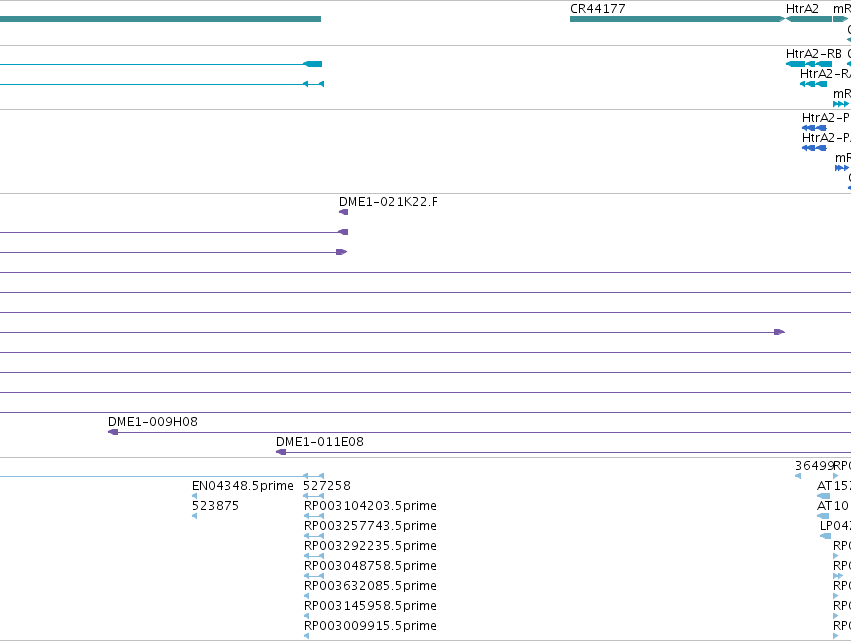Select the glyph under the LP04 label

(825, 536)
